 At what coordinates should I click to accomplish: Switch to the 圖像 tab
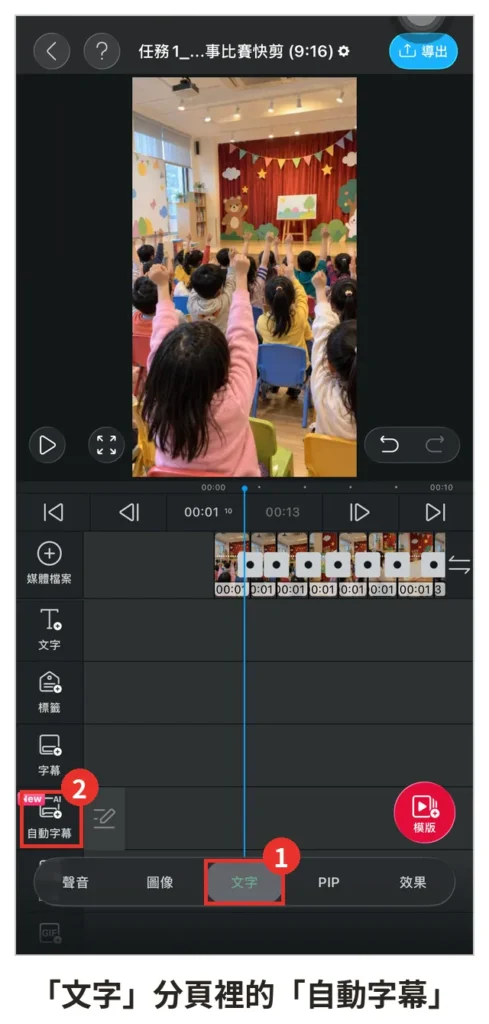click(x=160, y=882)
